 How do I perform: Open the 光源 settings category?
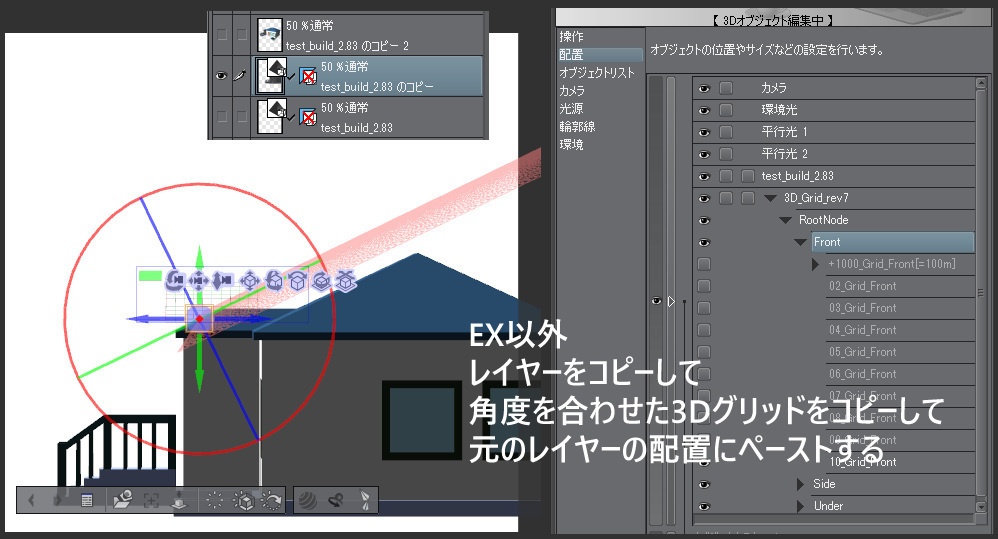[571, 108]
